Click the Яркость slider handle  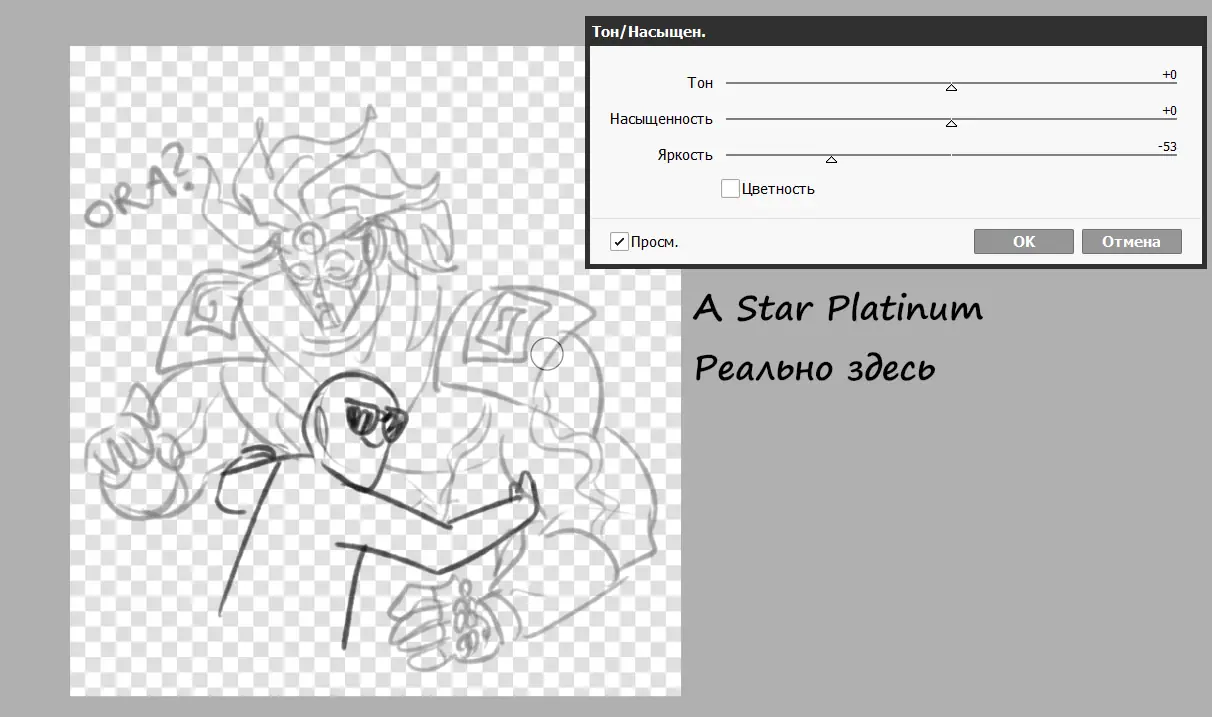(x=831, y=160)
